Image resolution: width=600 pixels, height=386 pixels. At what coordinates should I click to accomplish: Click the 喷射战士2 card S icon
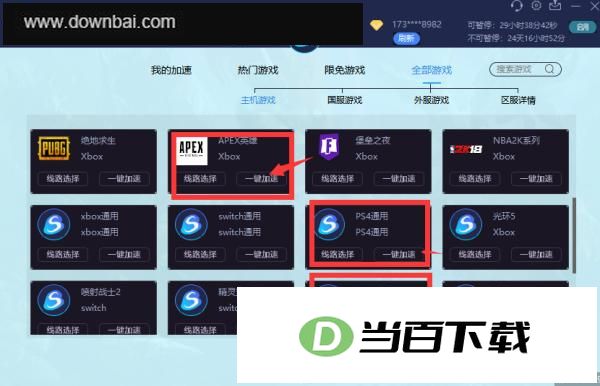coord(54,300)
